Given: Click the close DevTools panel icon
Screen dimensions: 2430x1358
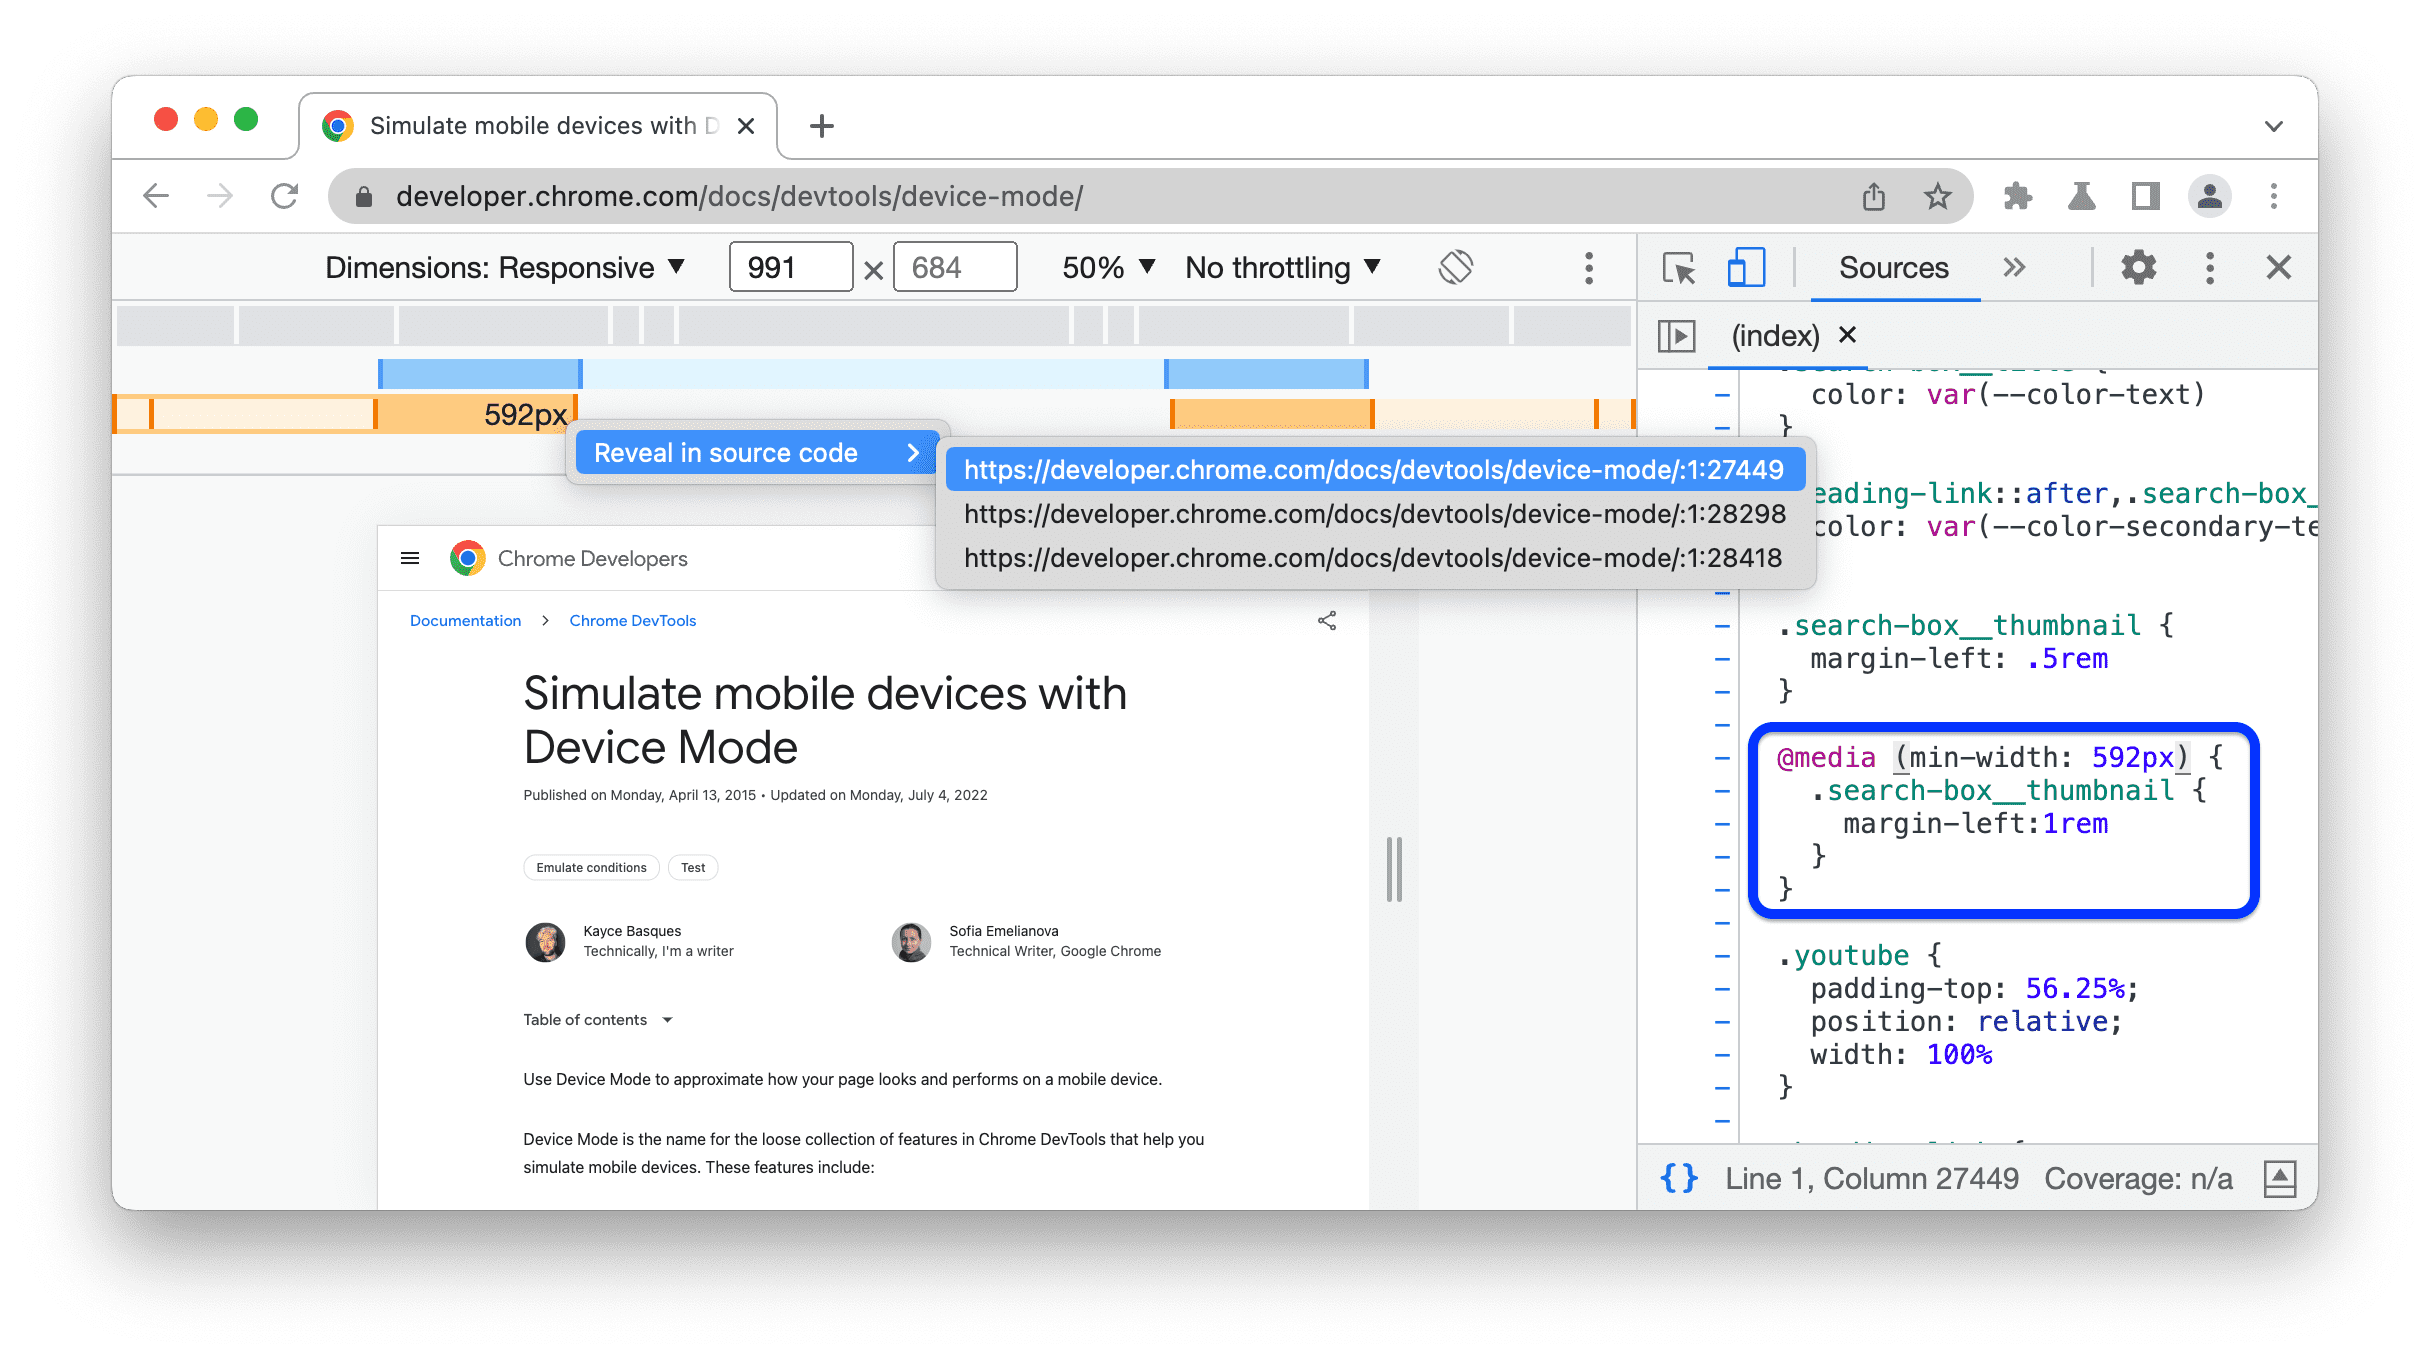Looking at the screenshot, I should click(2278, 267).
